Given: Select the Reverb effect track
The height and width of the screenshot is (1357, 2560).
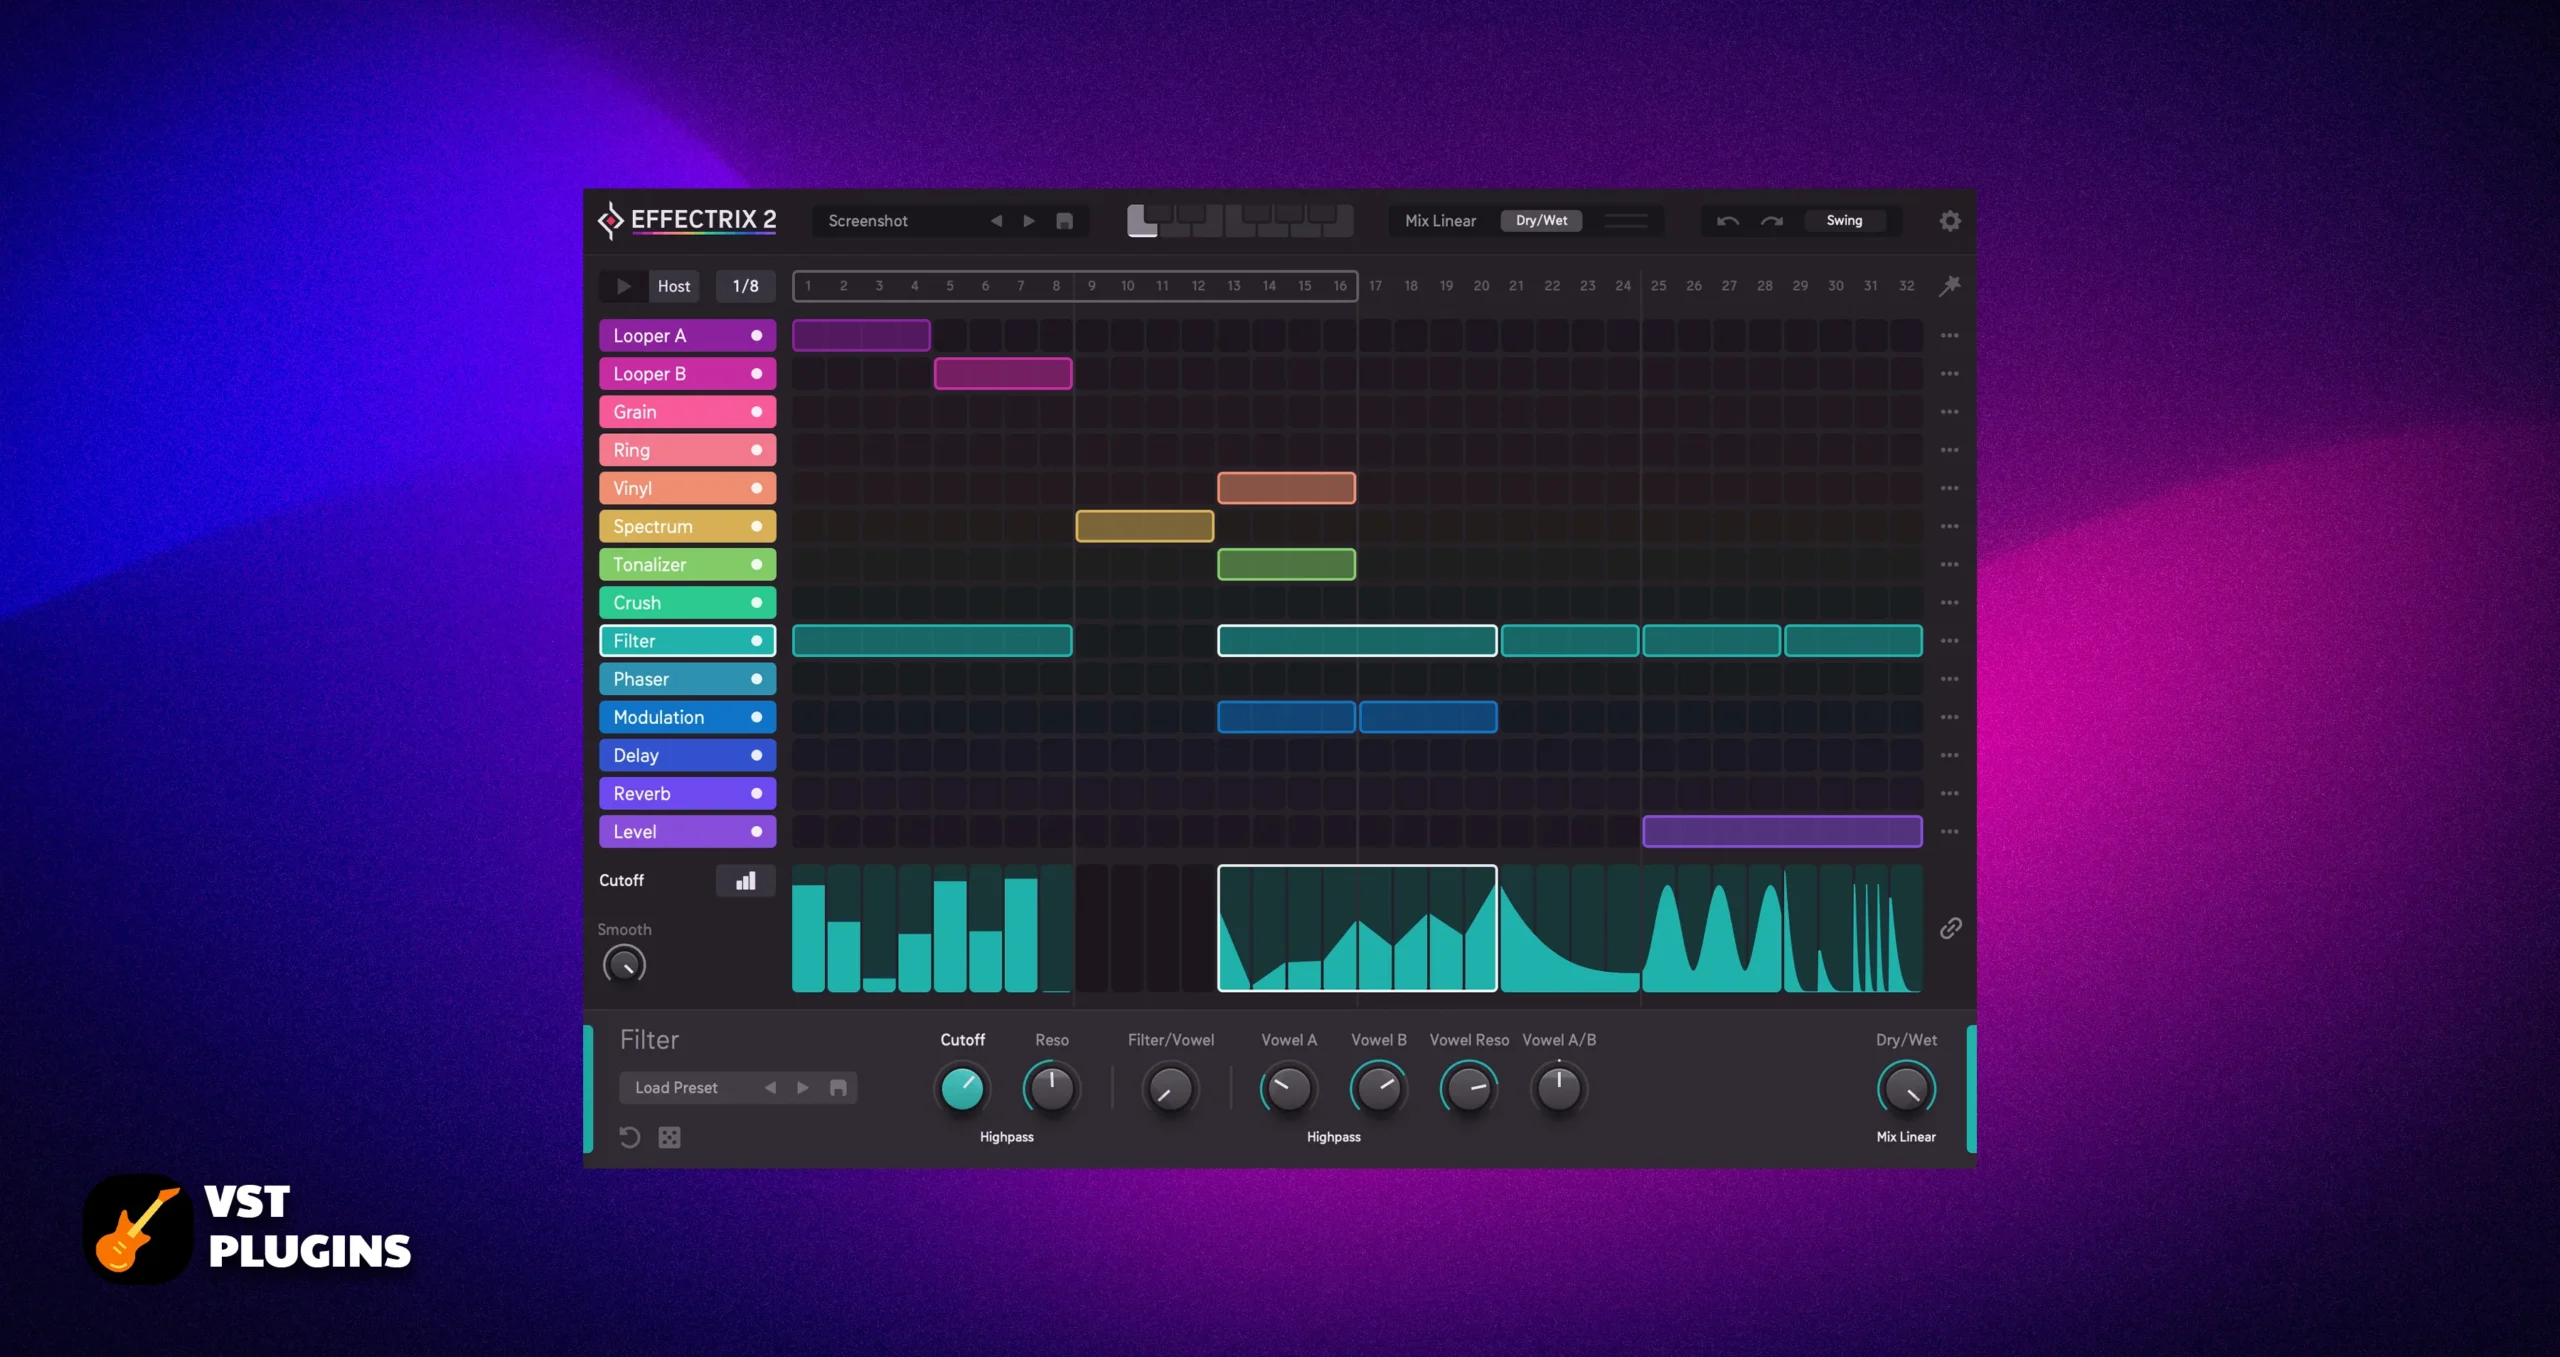Looking at the screenshot, I should (687, 794).
